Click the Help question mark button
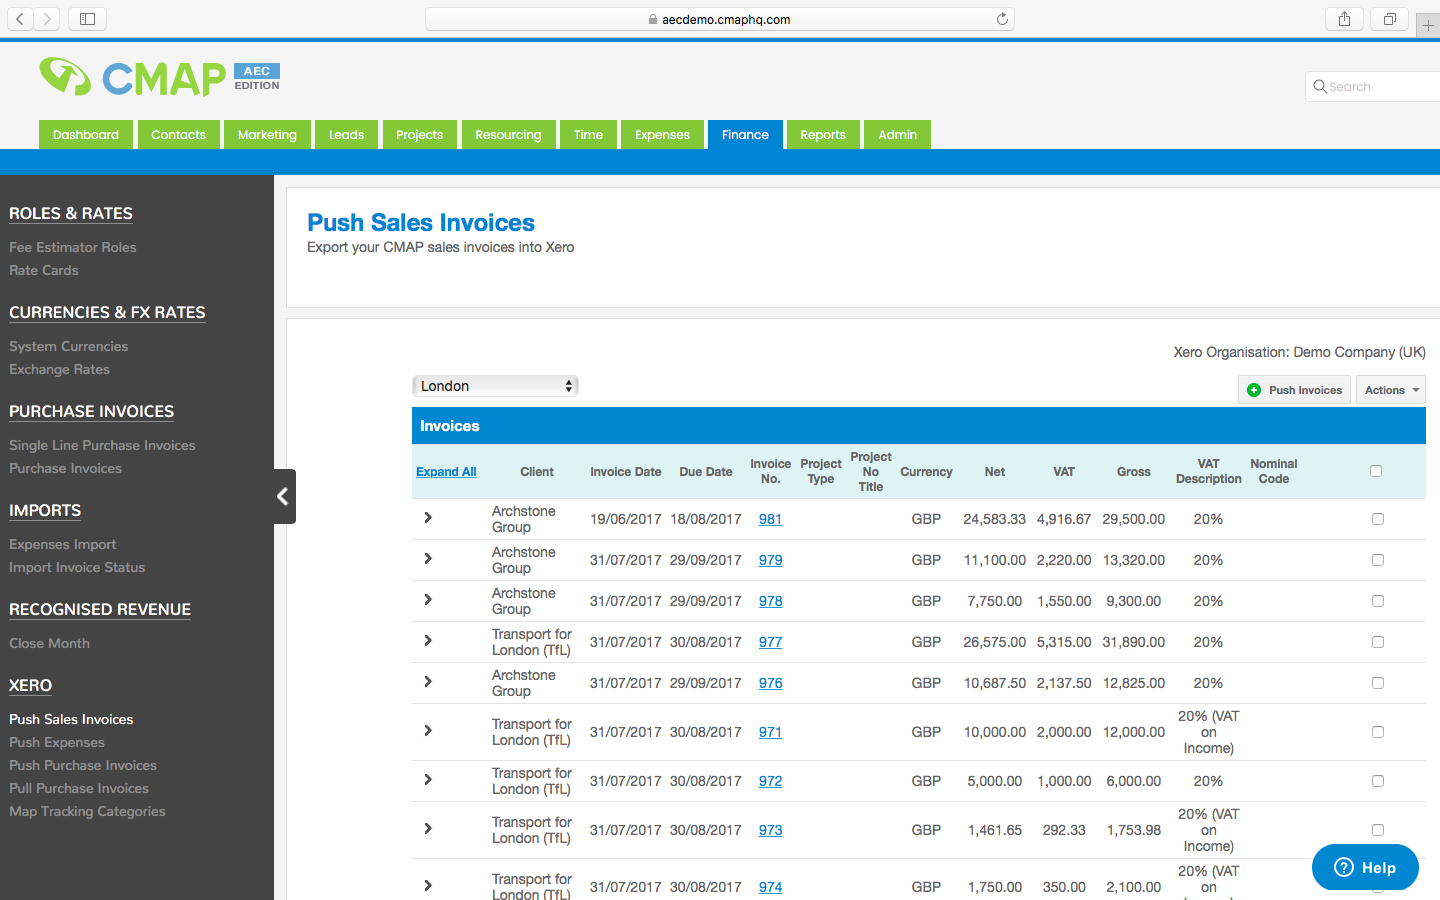 coord(1365,867)
